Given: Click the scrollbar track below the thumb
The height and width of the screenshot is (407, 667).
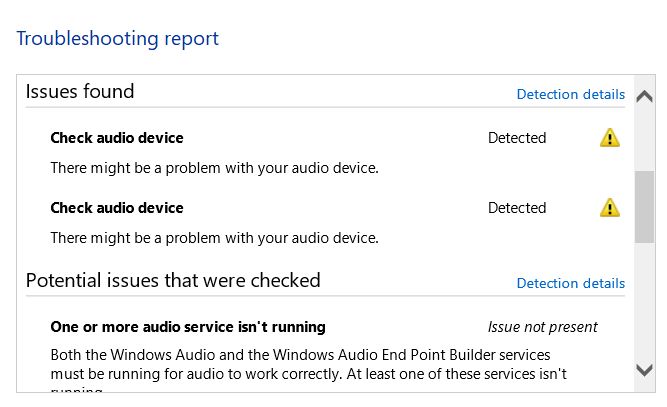Looking at the screenshot, I should click(x=645, y=300).
